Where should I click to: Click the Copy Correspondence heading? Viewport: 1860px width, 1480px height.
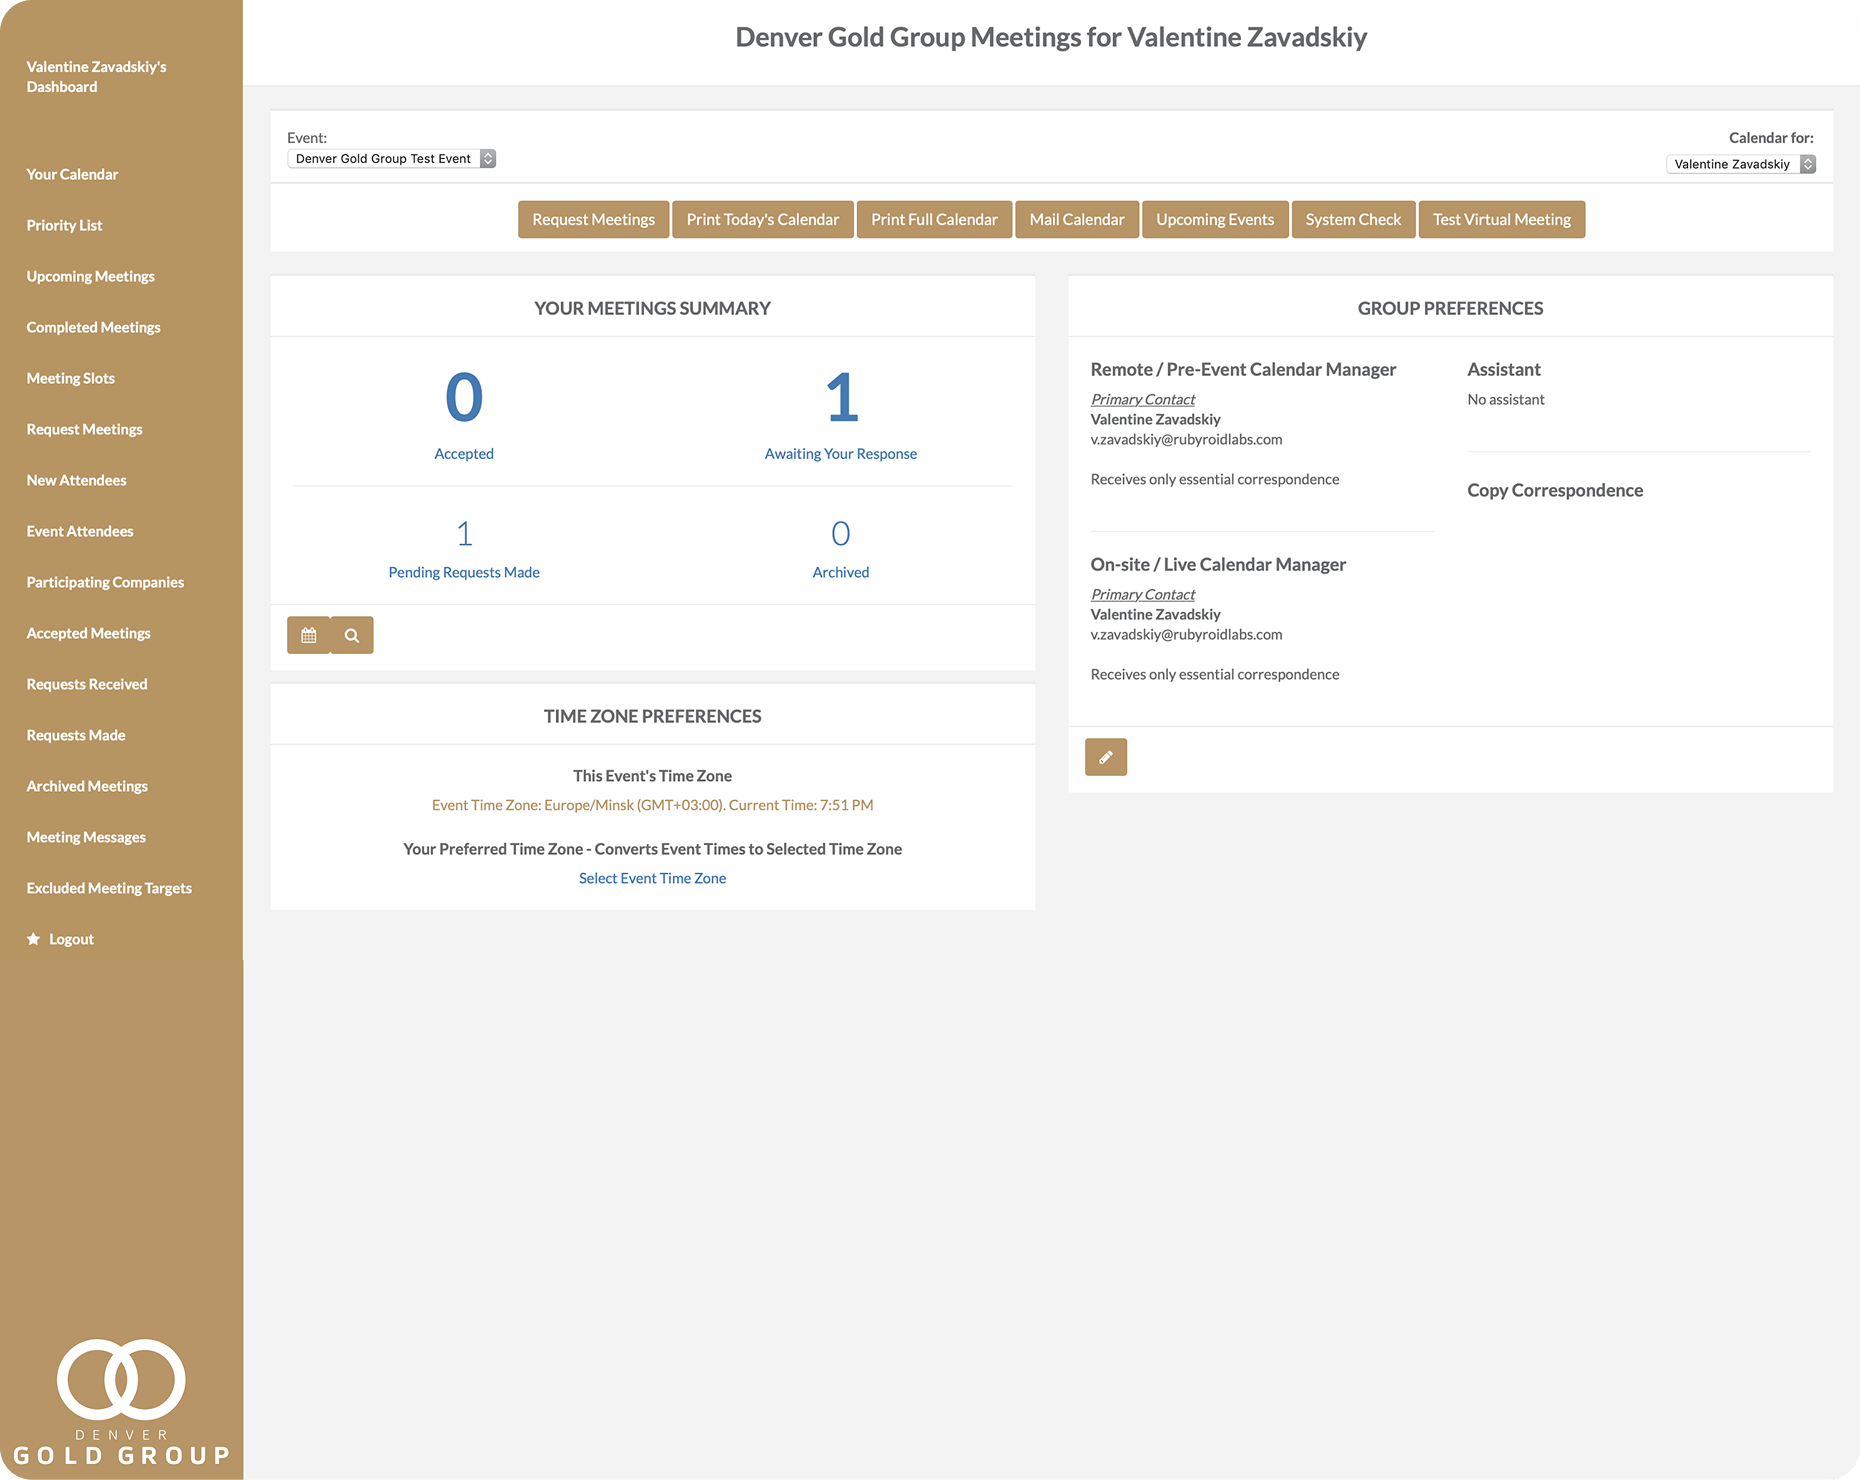coord(1555,490)
